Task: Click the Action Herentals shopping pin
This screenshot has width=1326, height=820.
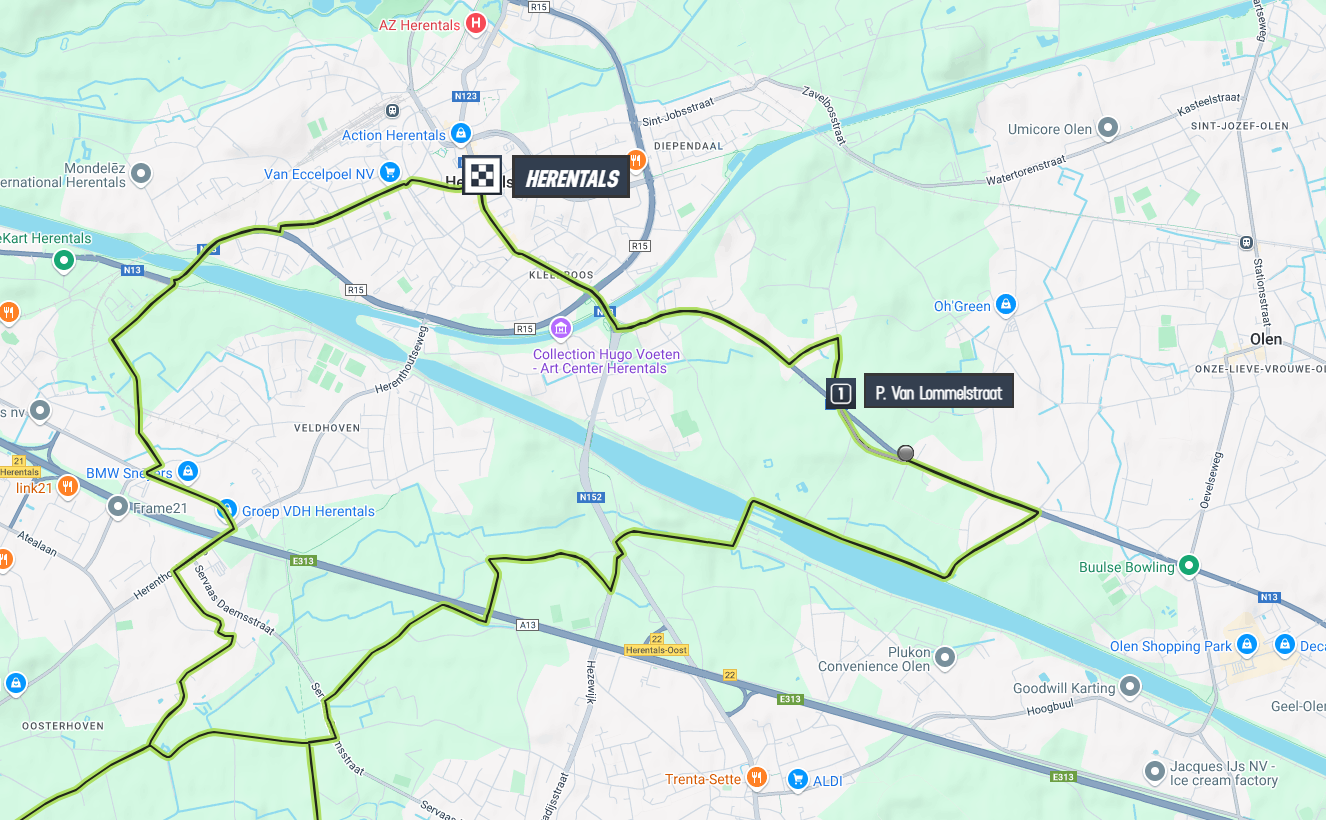Action: [x=460, y=133]
